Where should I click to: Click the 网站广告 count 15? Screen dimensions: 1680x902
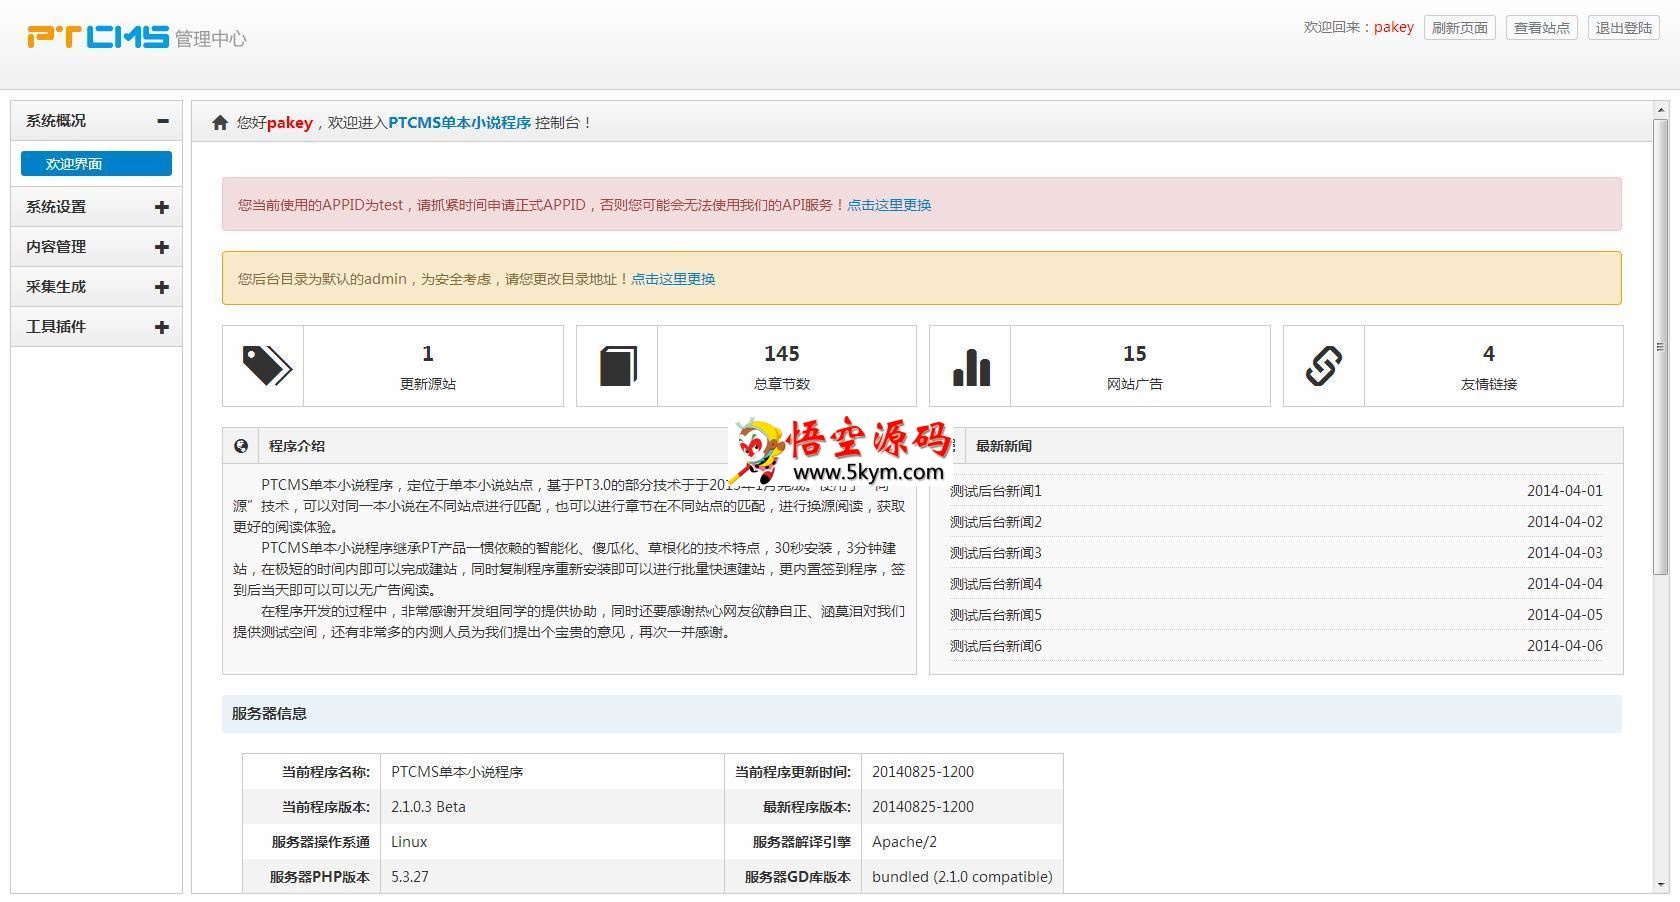[1134, 354]
